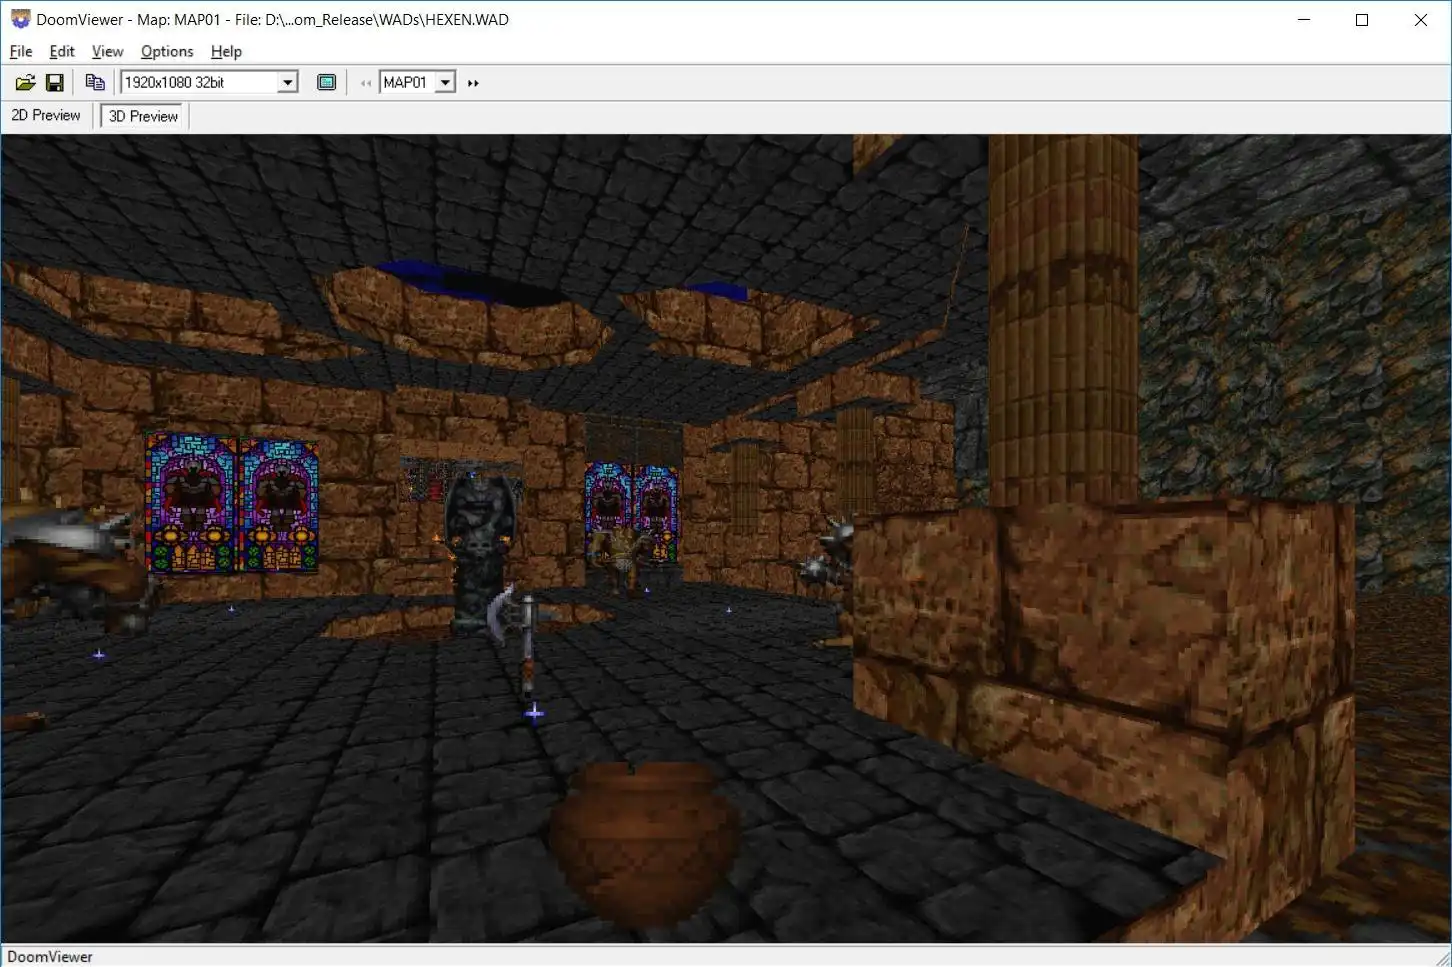Click the Copy image icon

tap(95, 83)
